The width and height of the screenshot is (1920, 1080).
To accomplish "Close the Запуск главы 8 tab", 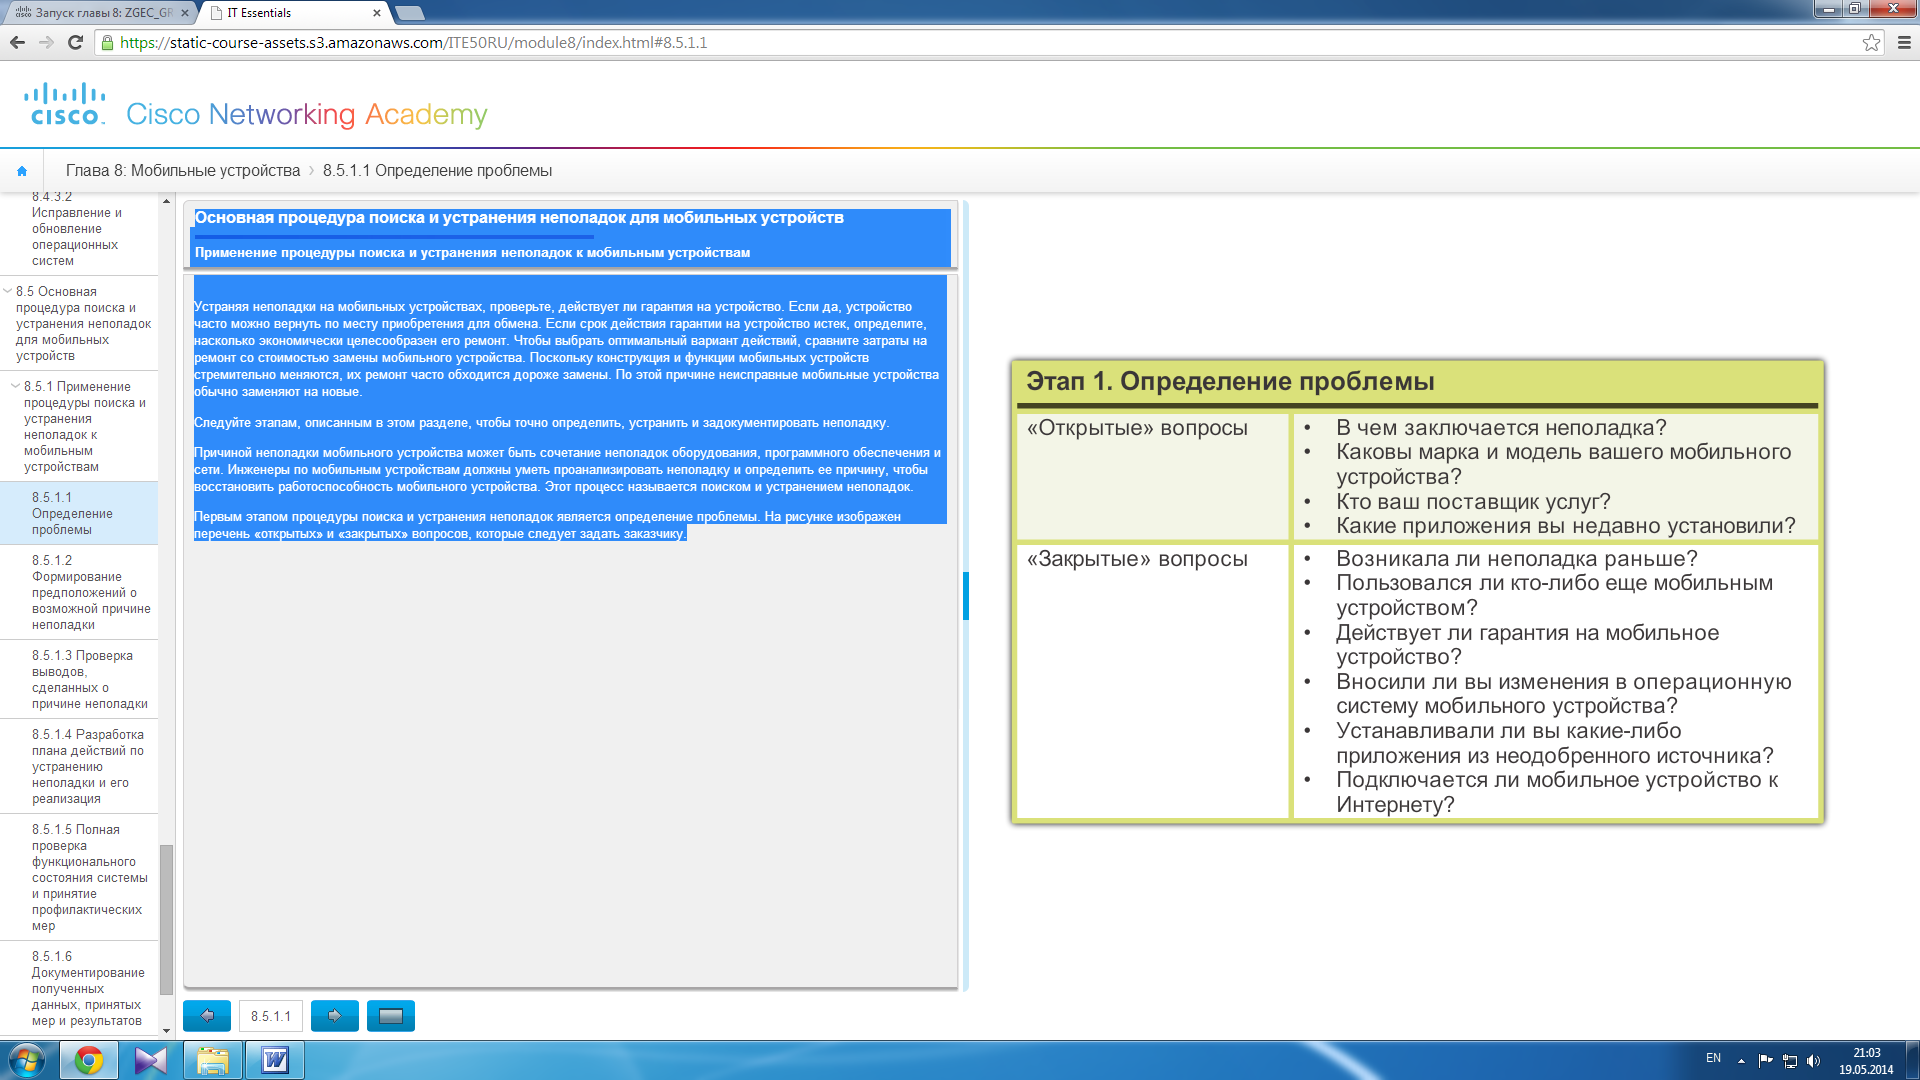I will click(x=184, y=13).
